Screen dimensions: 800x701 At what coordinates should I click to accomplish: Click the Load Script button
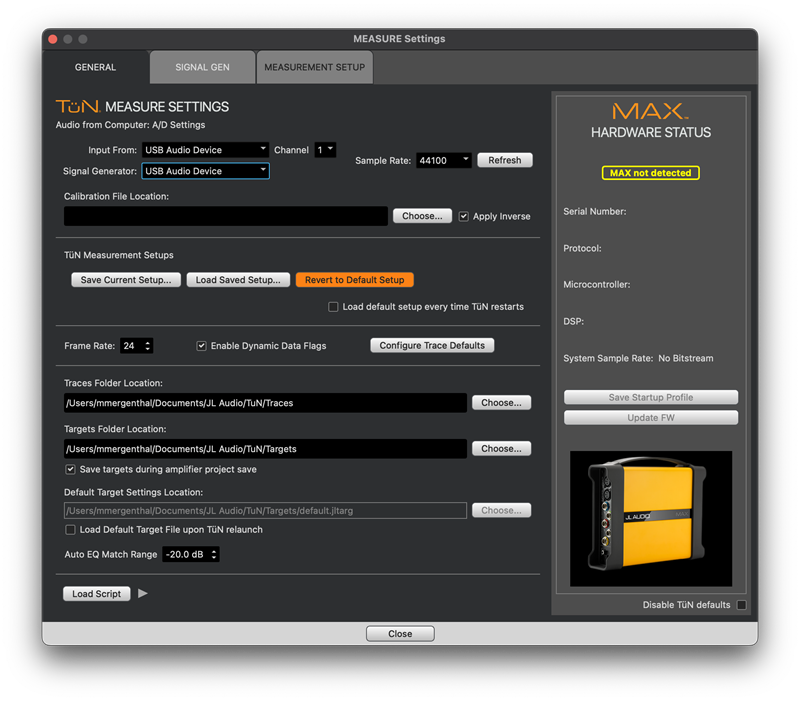(x=96, y=593)
